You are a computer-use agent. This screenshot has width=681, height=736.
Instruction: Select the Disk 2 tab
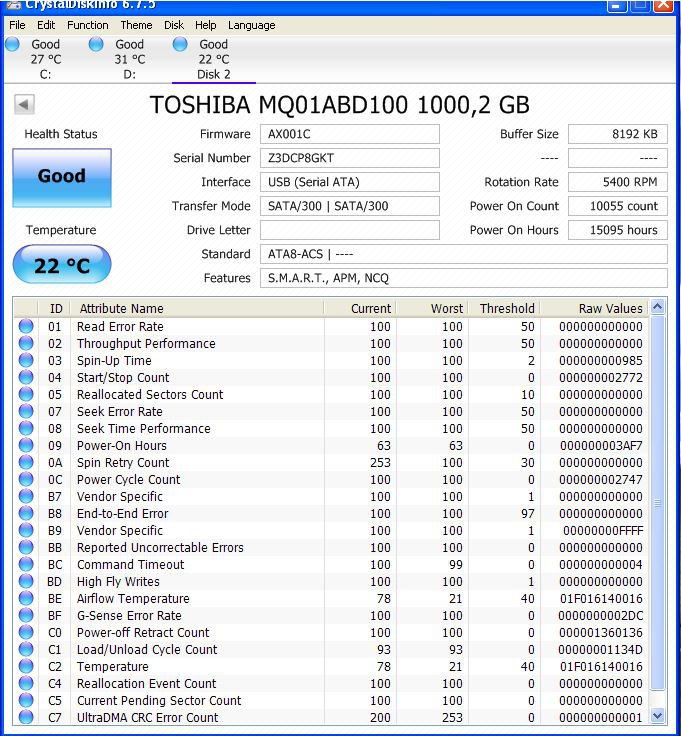214,59
